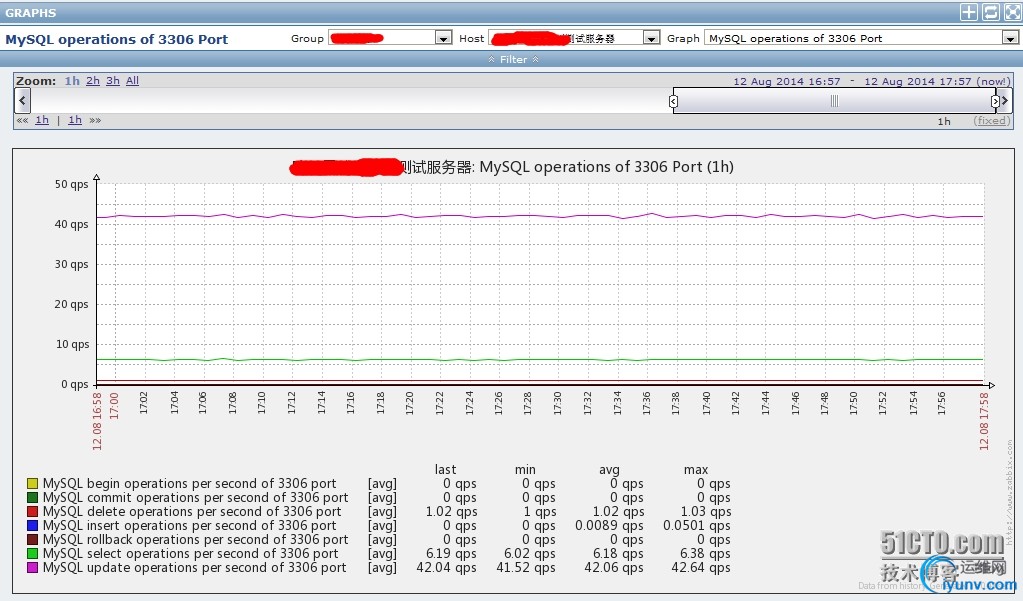Viewport: 1023px width, 601px height.
Task: Click red swatch for delete operations
Action: 33,512
